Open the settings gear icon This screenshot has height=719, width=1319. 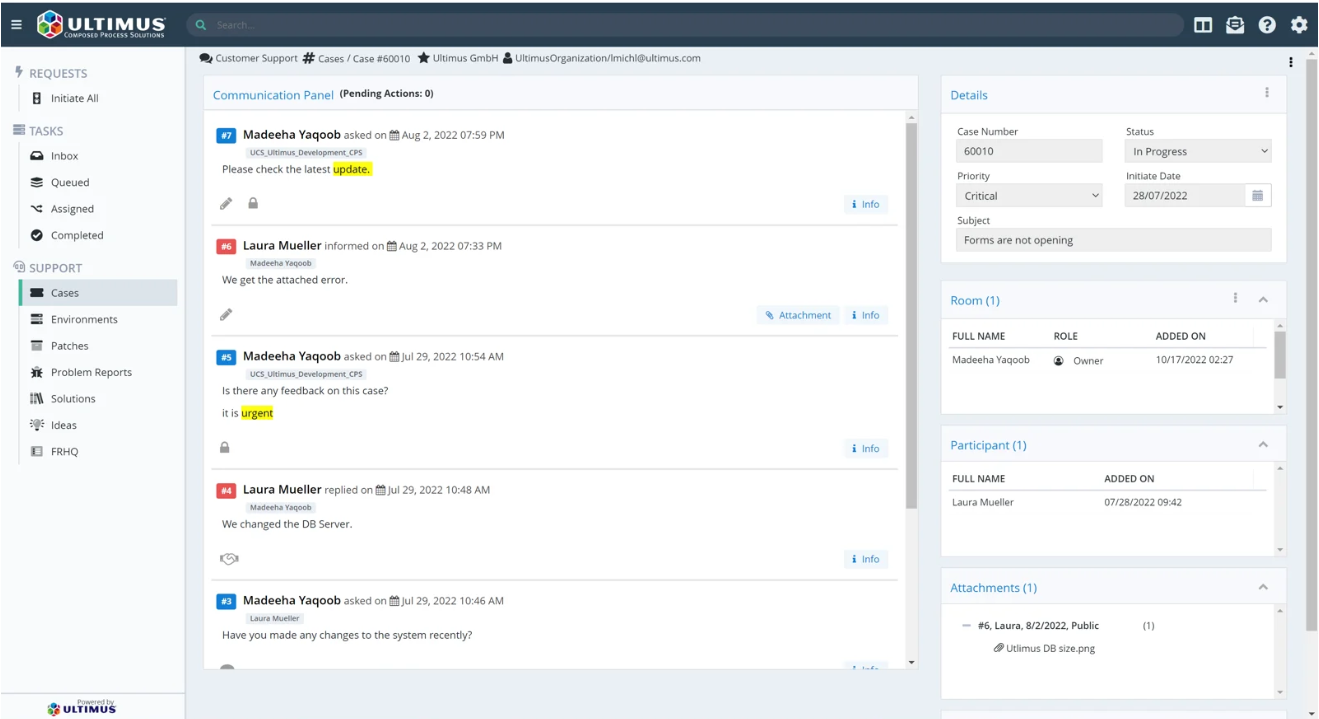click(1299, 25)
